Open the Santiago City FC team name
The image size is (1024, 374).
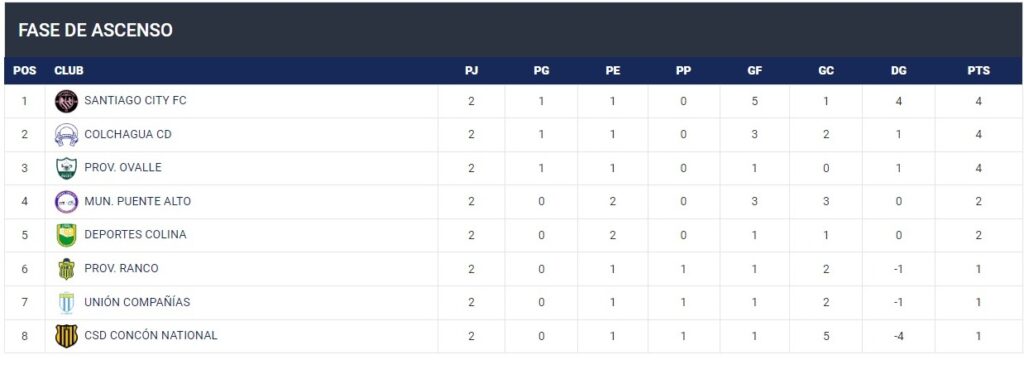pyautogui.click(x=135, y=101)
